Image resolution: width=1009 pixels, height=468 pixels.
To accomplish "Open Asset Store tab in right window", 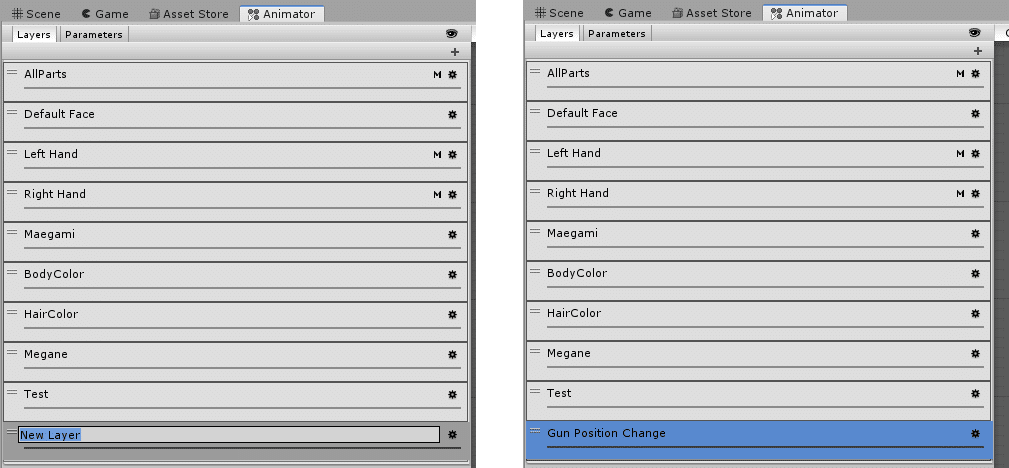I will click(x=712, y=13).
